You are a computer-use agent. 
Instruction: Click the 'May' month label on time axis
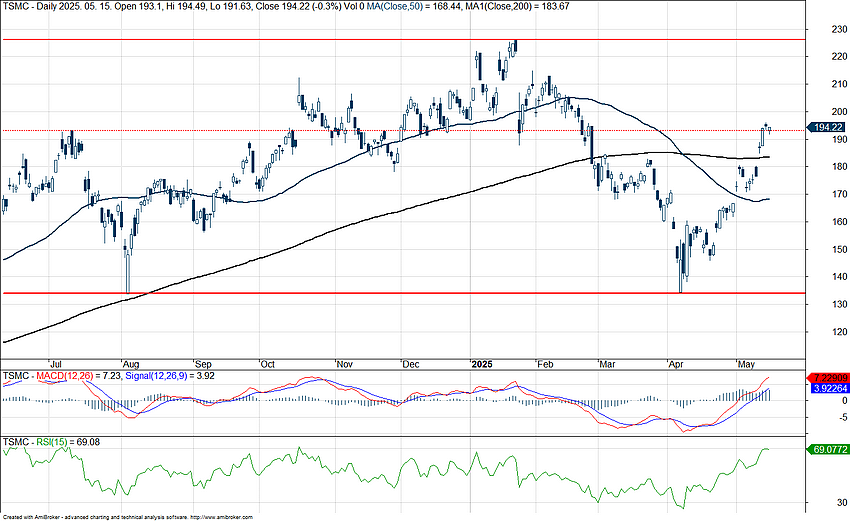746,364
